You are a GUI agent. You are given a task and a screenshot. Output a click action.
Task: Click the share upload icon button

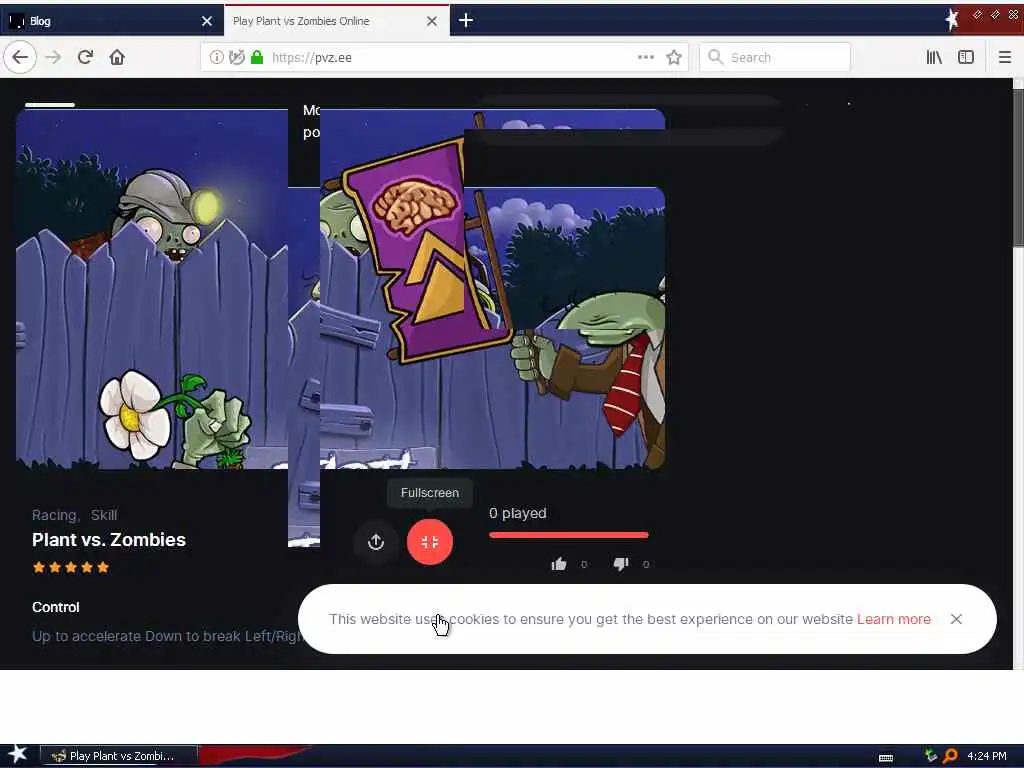pos(376,542)
